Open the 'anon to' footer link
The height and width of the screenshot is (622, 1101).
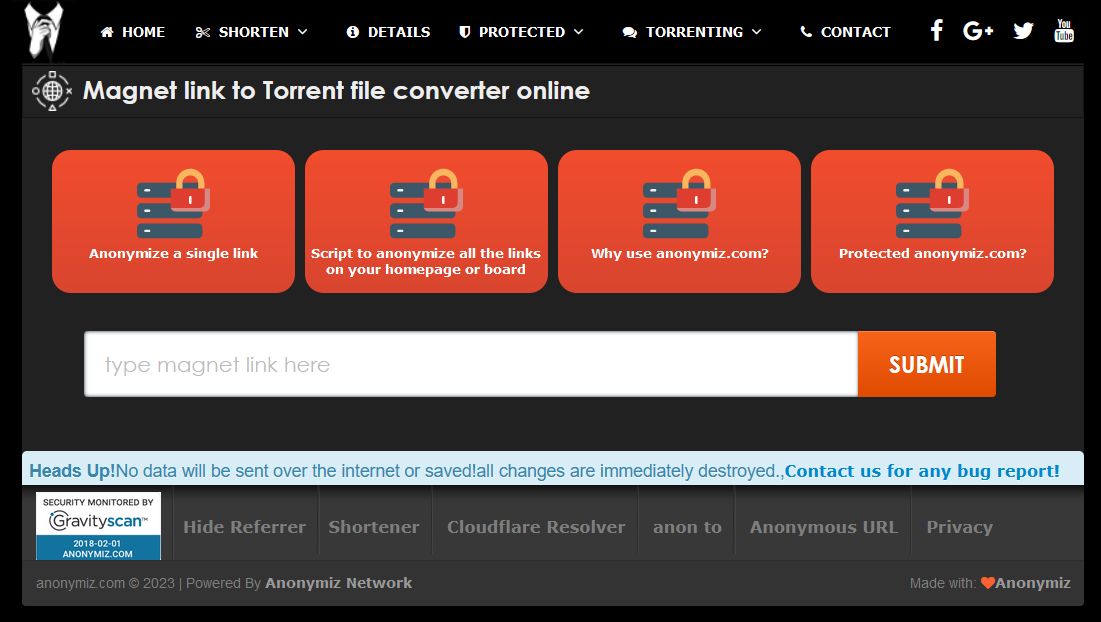[687, 527]
